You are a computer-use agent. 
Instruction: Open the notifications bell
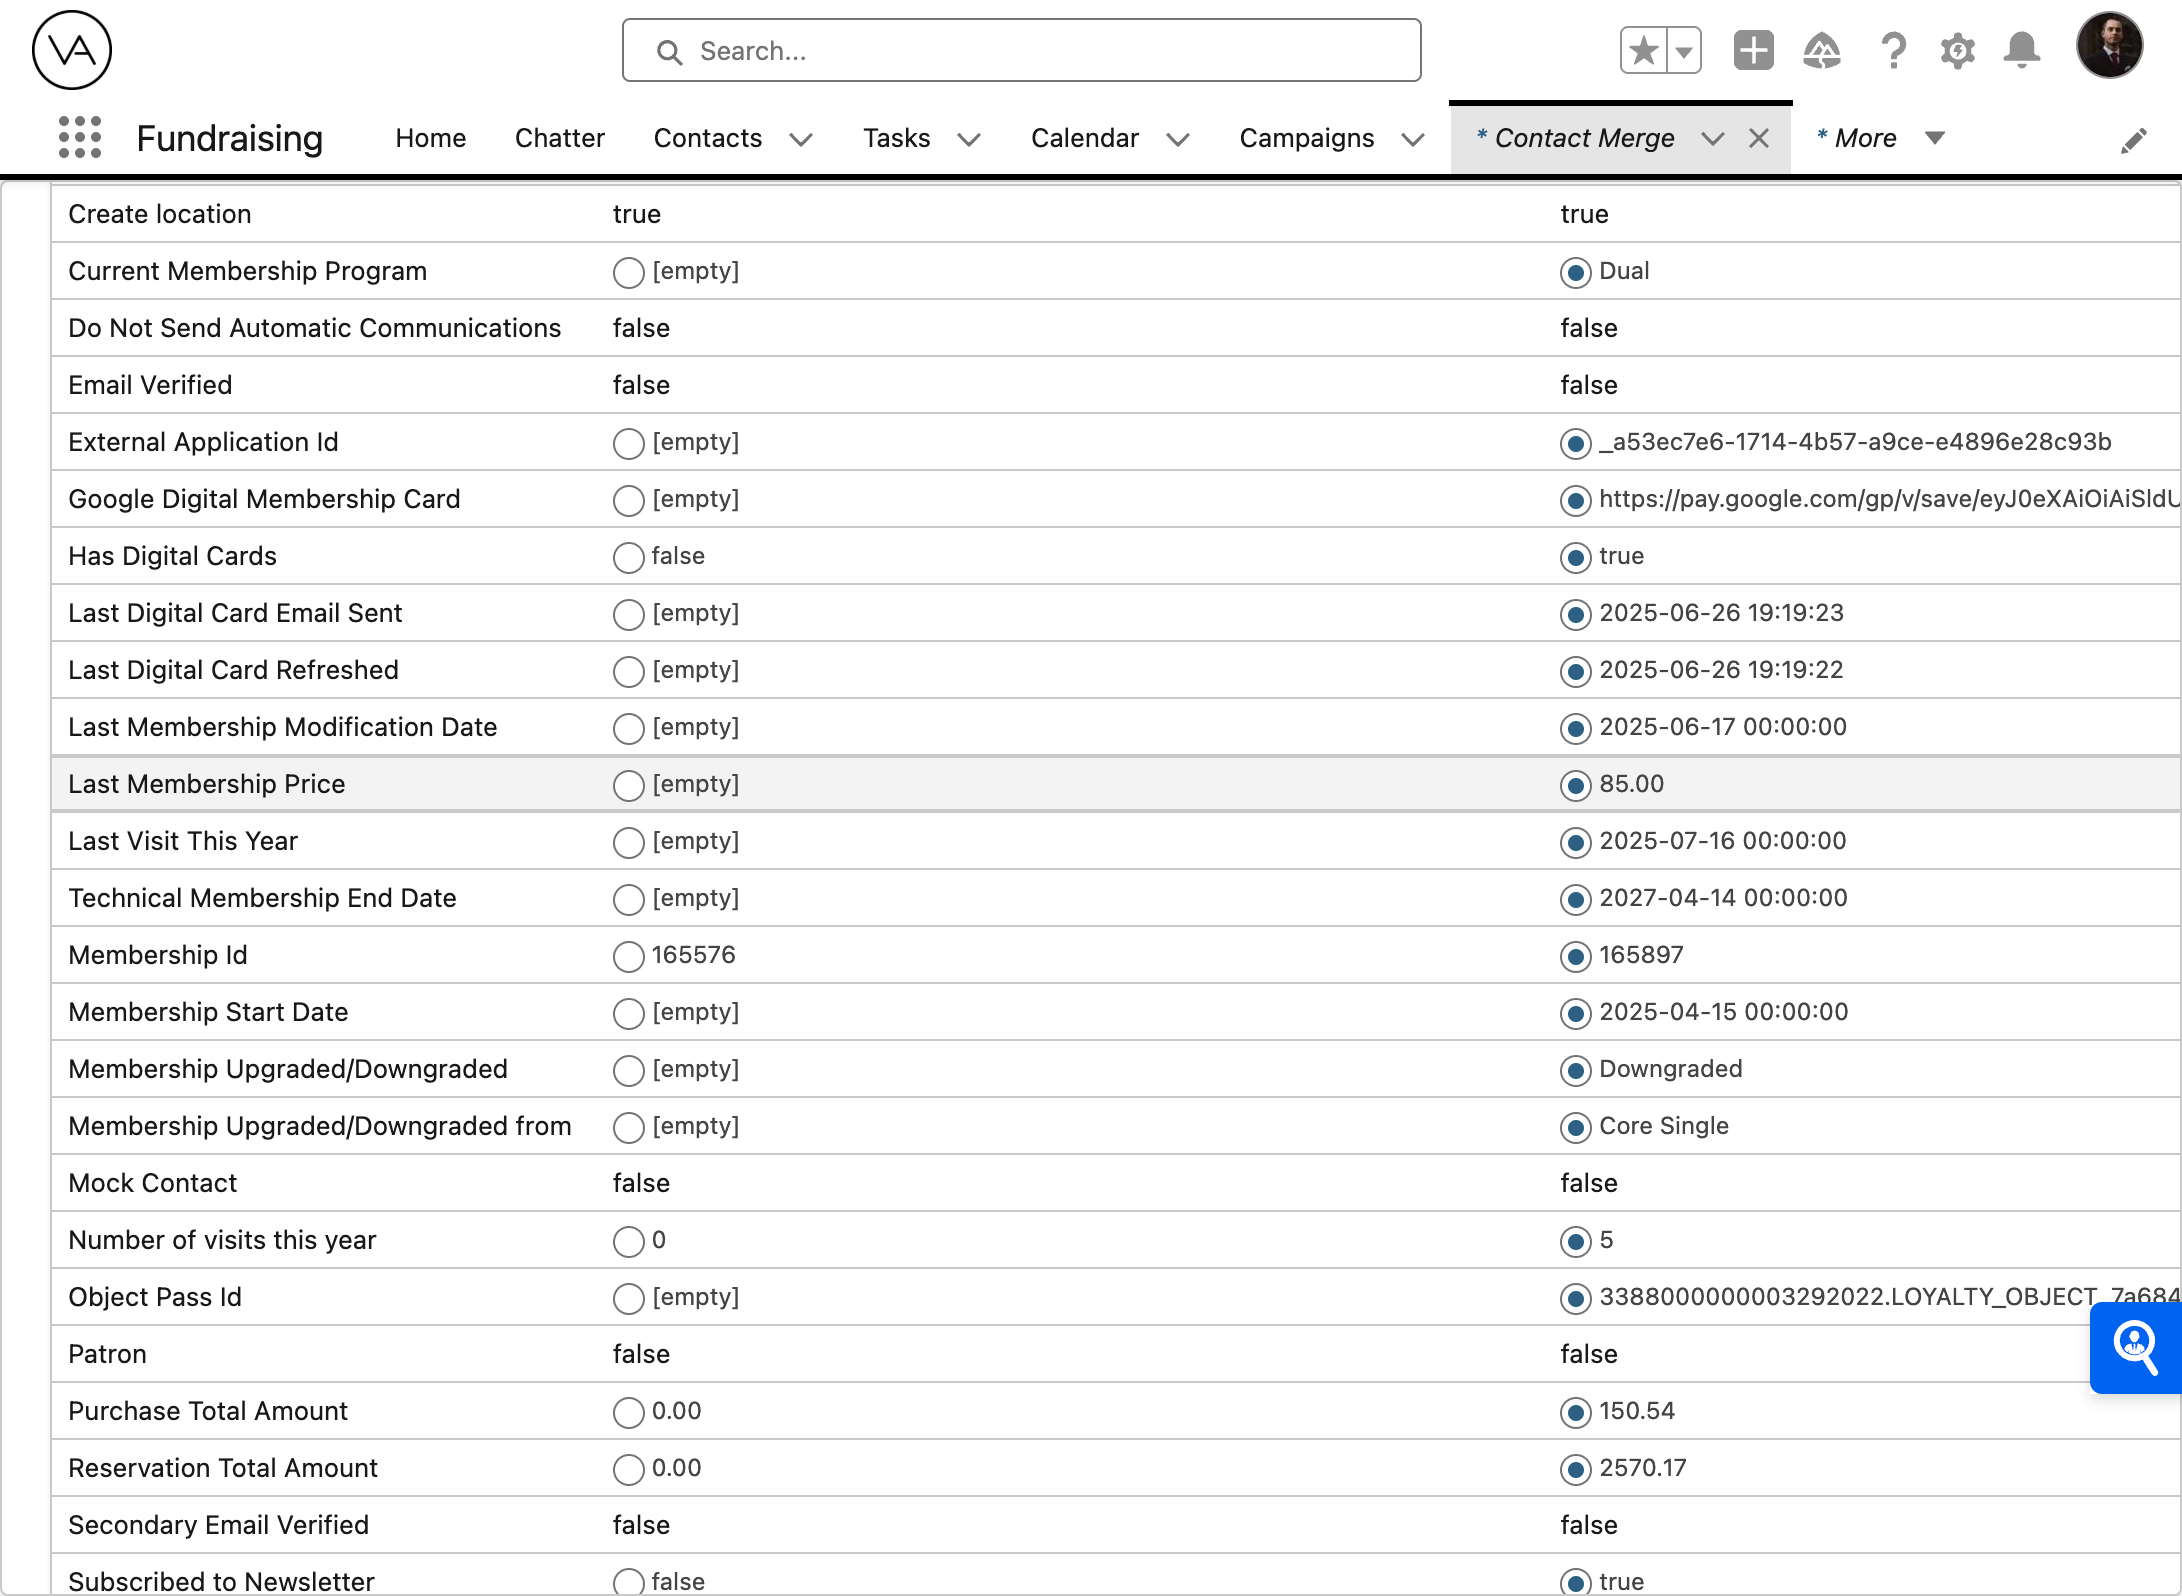(x=2021, y=50)
